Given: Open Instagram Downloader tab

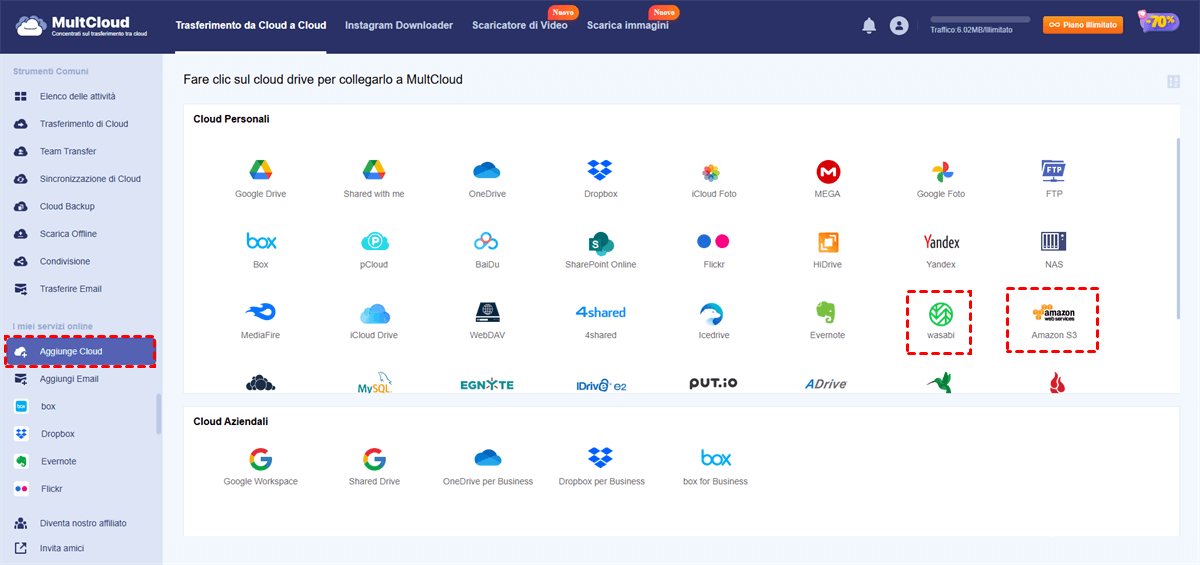Looking at the screenshot, I should (399, 25).
